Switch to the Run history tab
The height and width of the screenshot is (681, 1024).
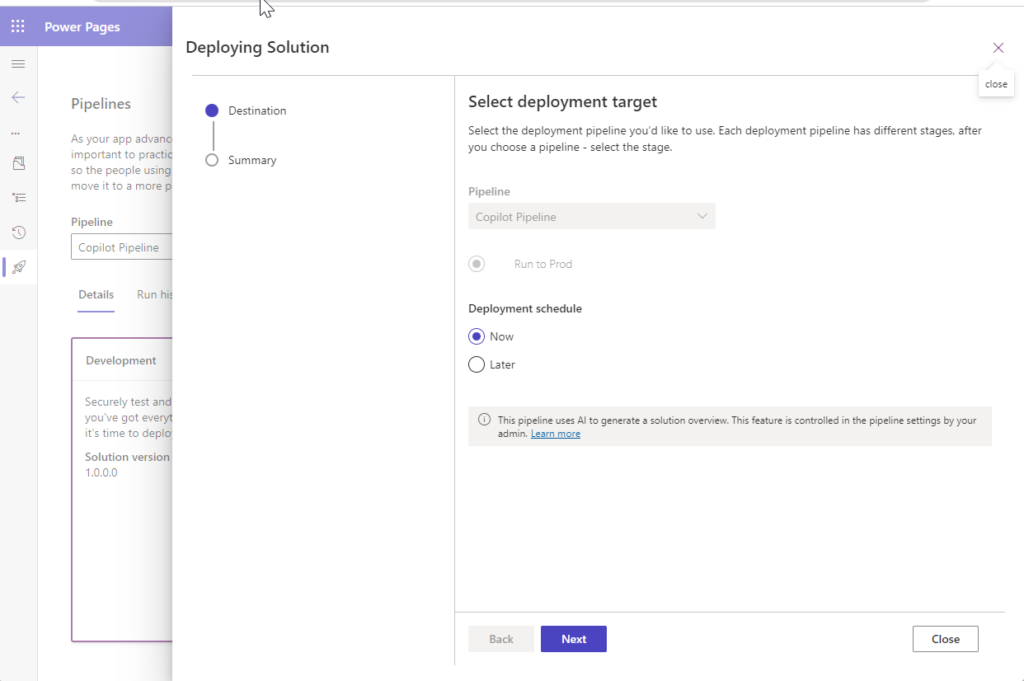[x=154, y=294]
